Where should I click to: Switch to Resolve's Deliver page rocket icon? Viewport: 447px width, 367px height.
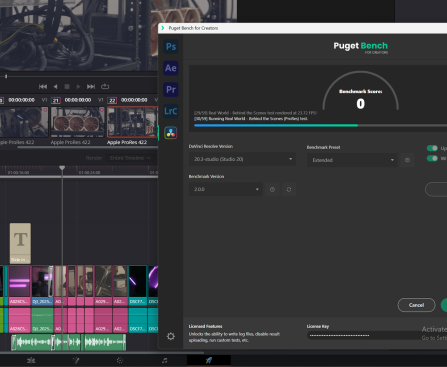tap(209, 360)
